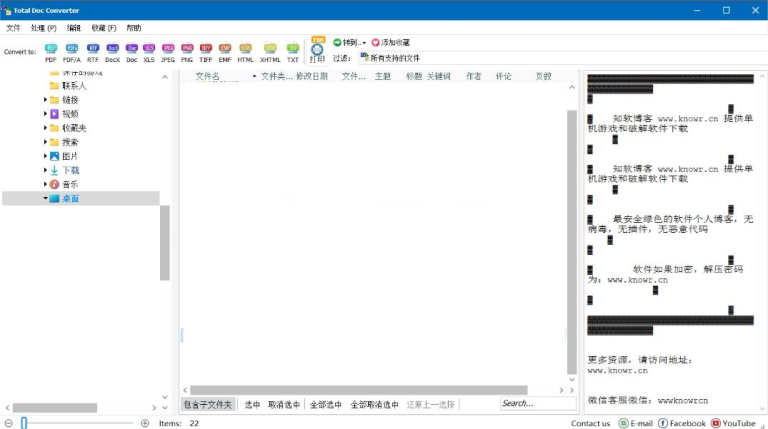Open the 收藏 (F) menu
Image resolution: width=768 pixels, height=429 pixels.
(x=104, y=28)
